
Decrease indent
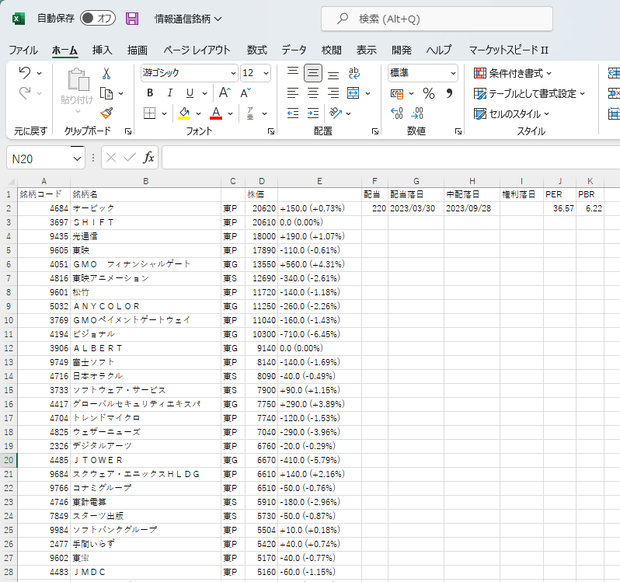[x=293, y=113]
